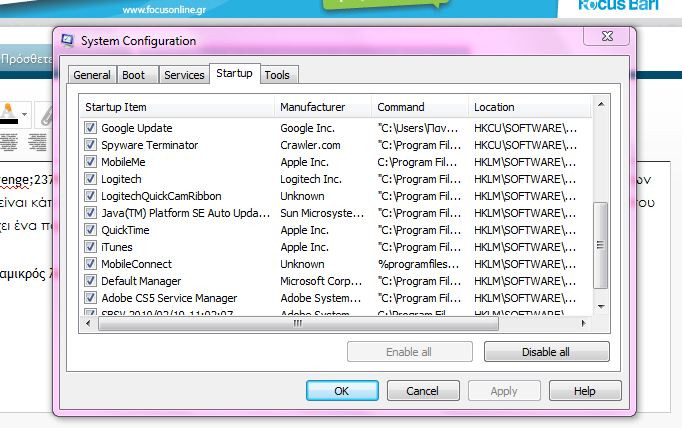Sort by Command column header
Screen dimensions: 682x428
[420, 107]
